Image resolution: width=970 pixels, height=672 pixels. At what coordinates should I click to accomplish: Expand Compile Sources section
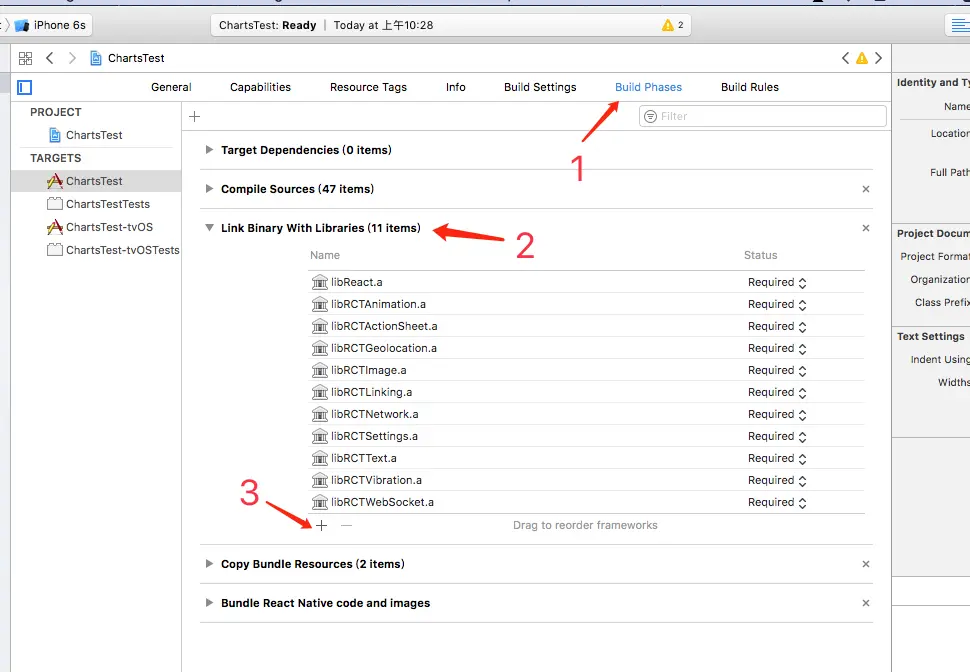(x=209, y=189)
